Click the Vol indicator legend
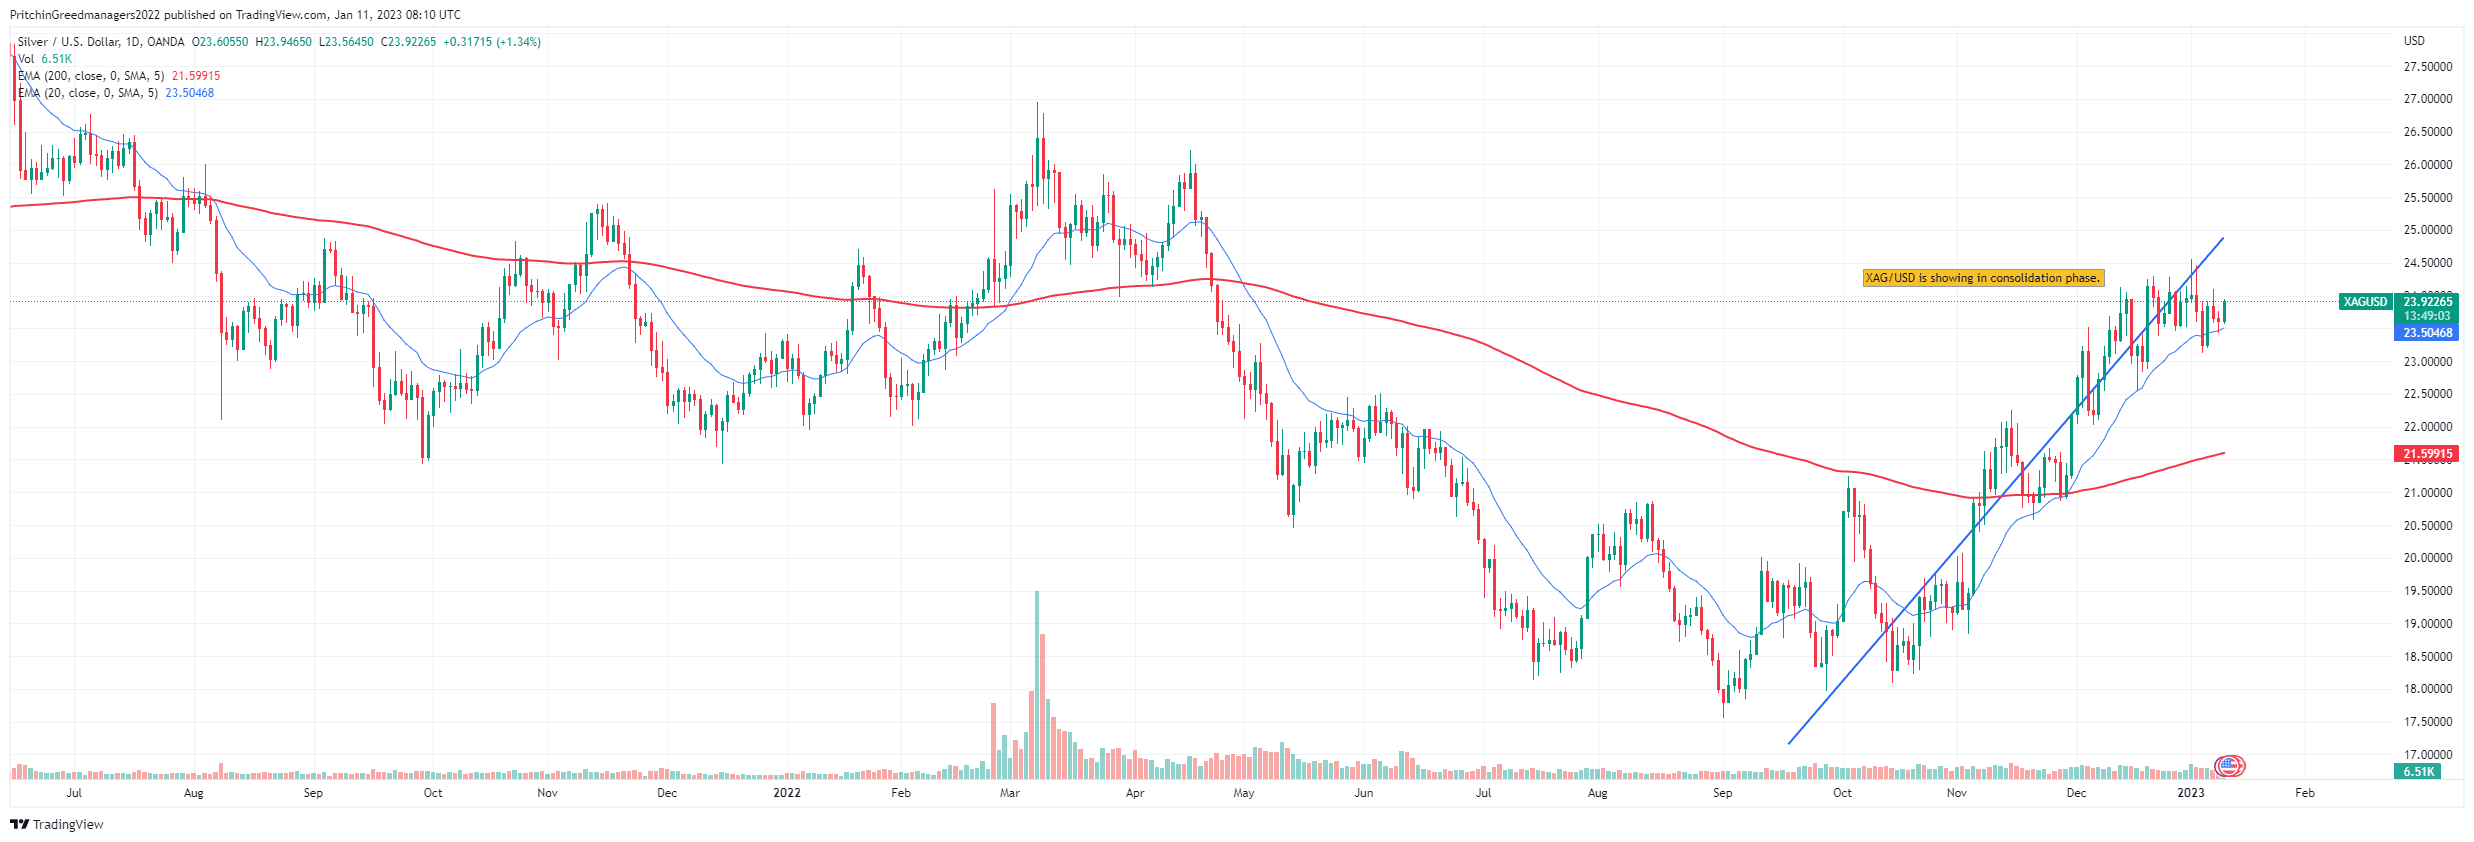This screenshot has height=842, width=2474. click(x=45, y=59)
